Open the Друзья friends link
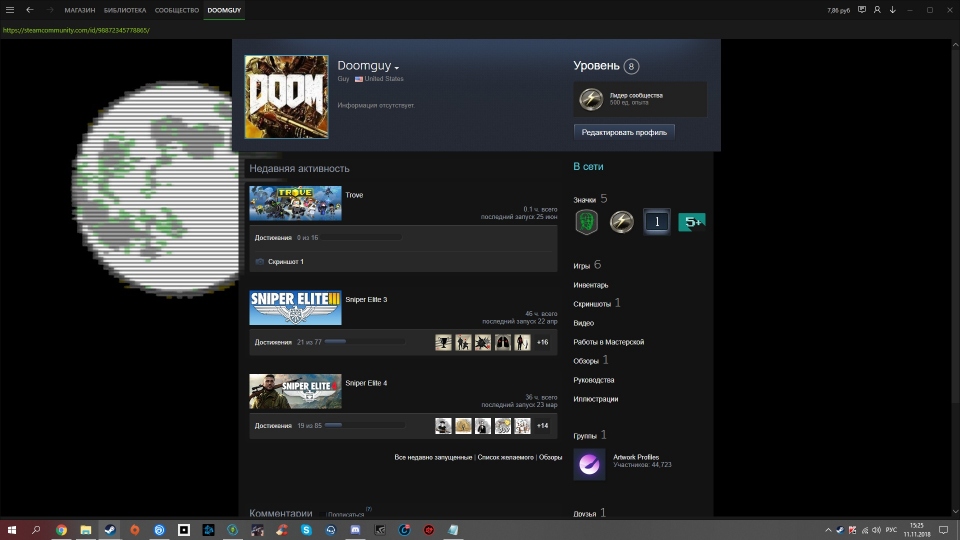Viewport: 960px width, 540px height. (585, 514)
